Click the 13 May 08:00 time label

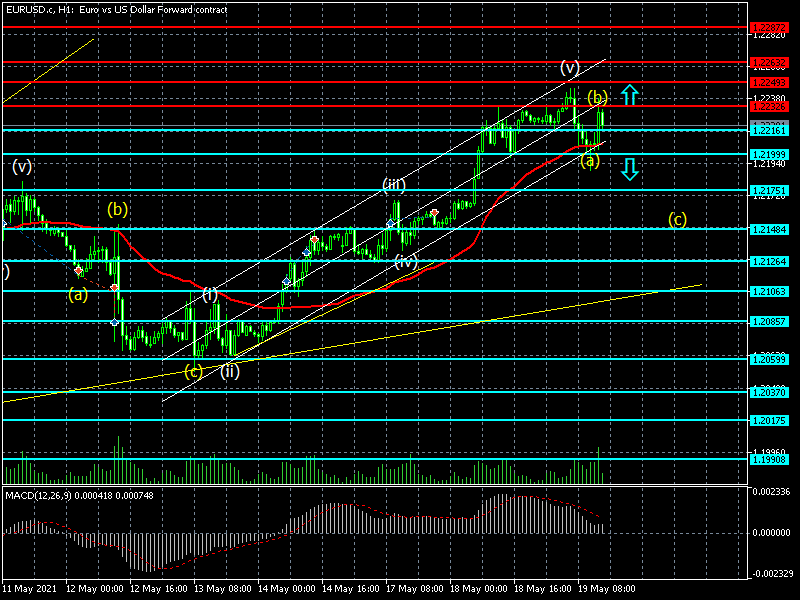(225, 589)
